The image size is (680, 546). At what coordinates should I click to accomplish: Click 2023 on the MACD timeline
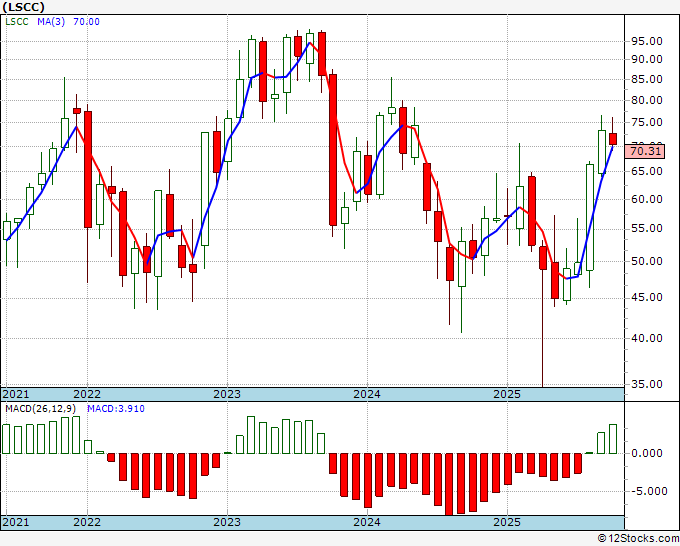[227, 522]
